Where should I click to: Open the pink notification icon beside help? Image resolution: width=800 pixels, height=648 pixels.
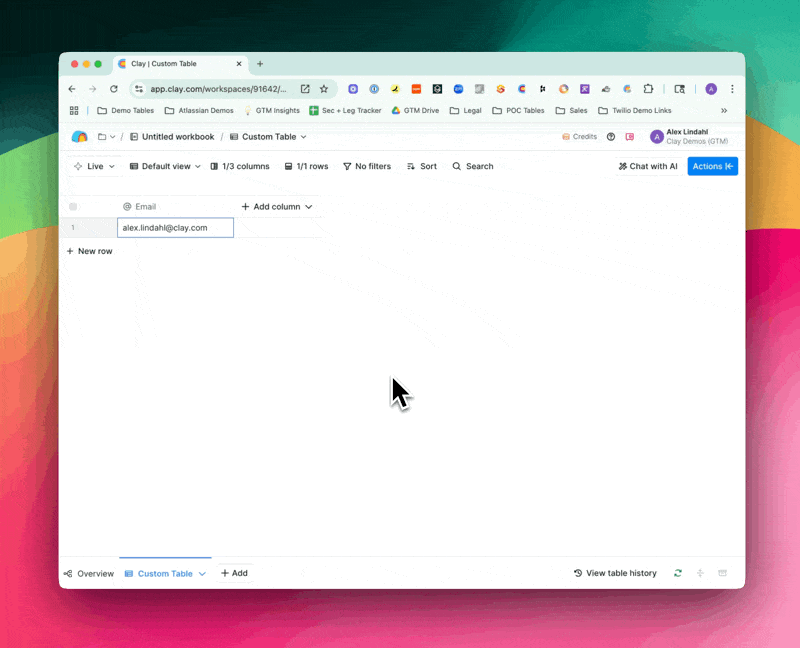pos(630,137)
